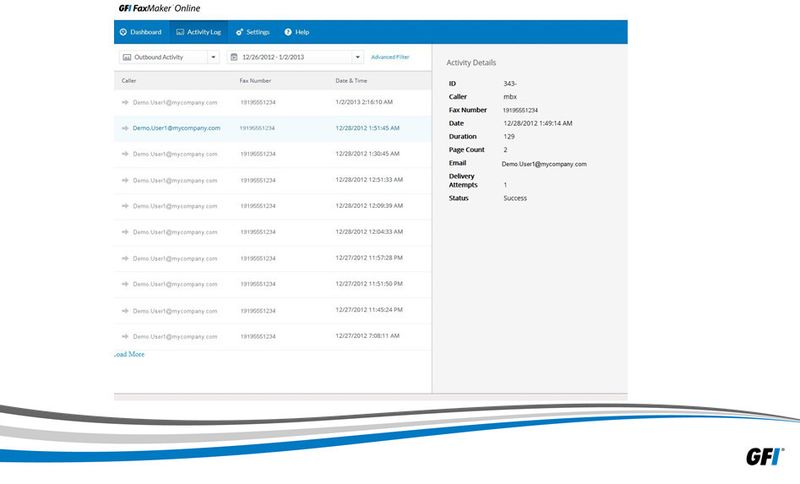Select the entry dated 12/28/2012 12:51:33 AM

[273, 180]
